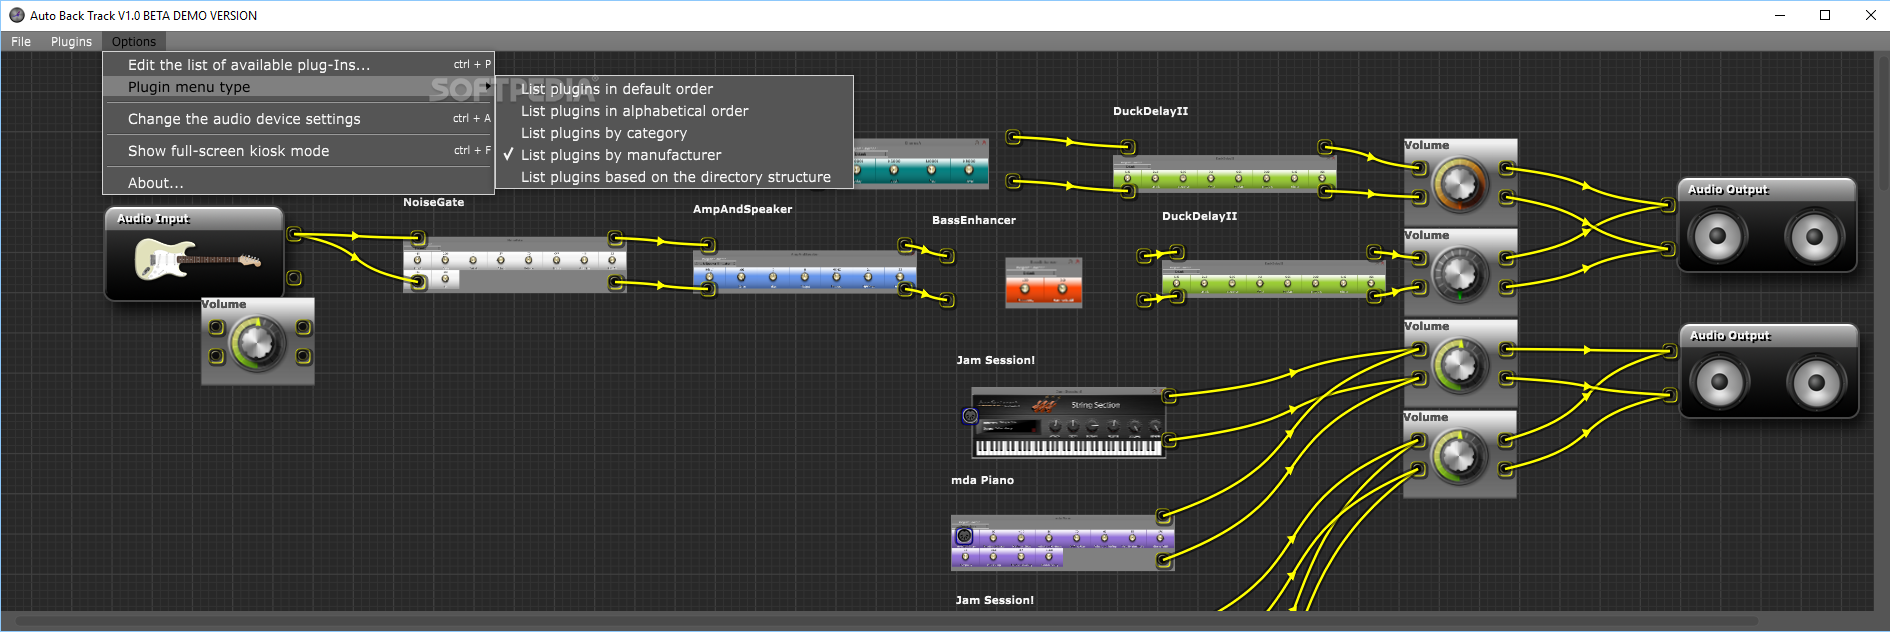Click the Audio Input title label
1890x632 pixels.
click(x=153, y=218)
